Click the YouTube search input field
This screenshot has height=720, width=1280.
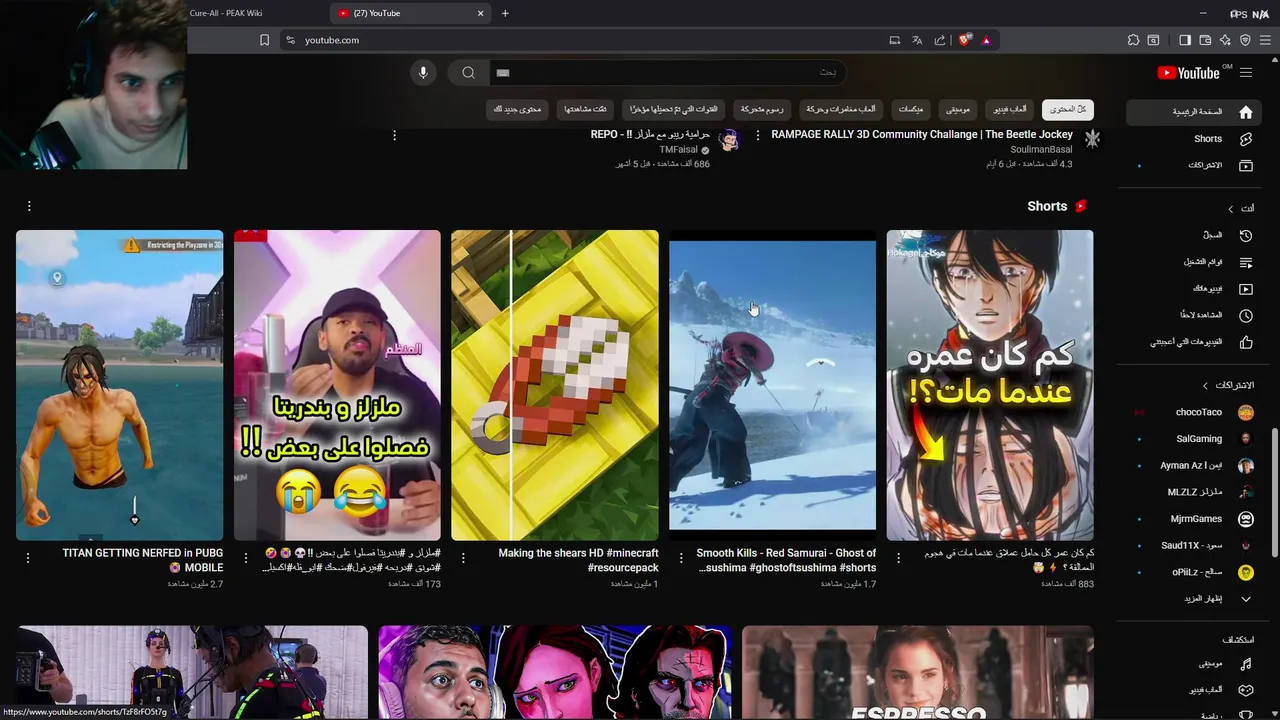click(668, 72)
